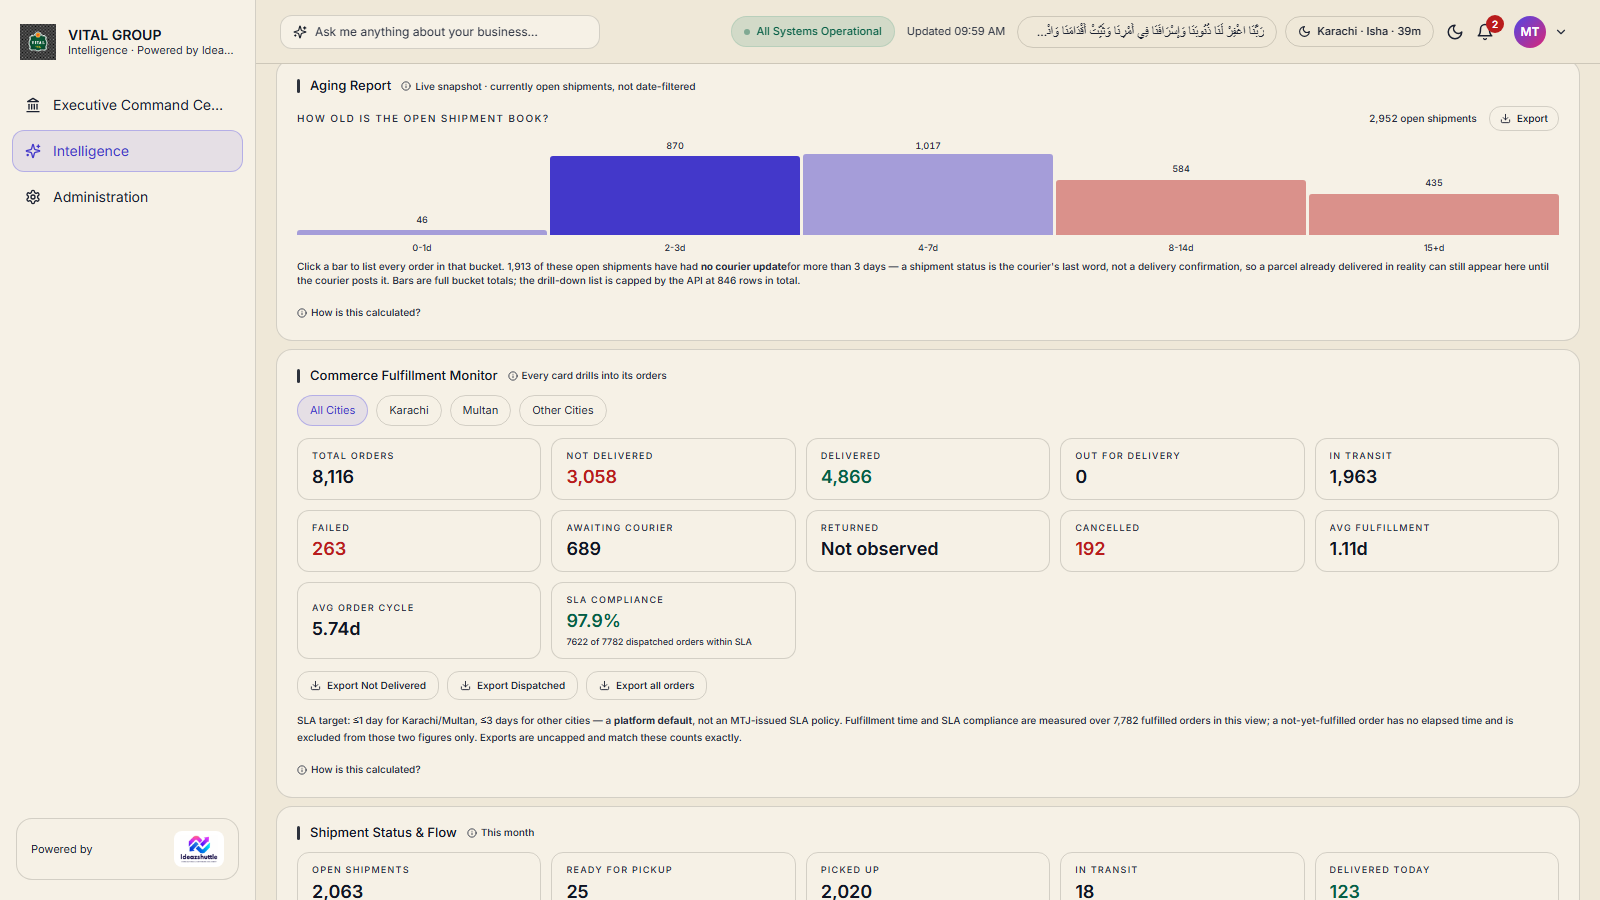
Task: Open the Intelligence sidebar section
Action: [127, 151]
